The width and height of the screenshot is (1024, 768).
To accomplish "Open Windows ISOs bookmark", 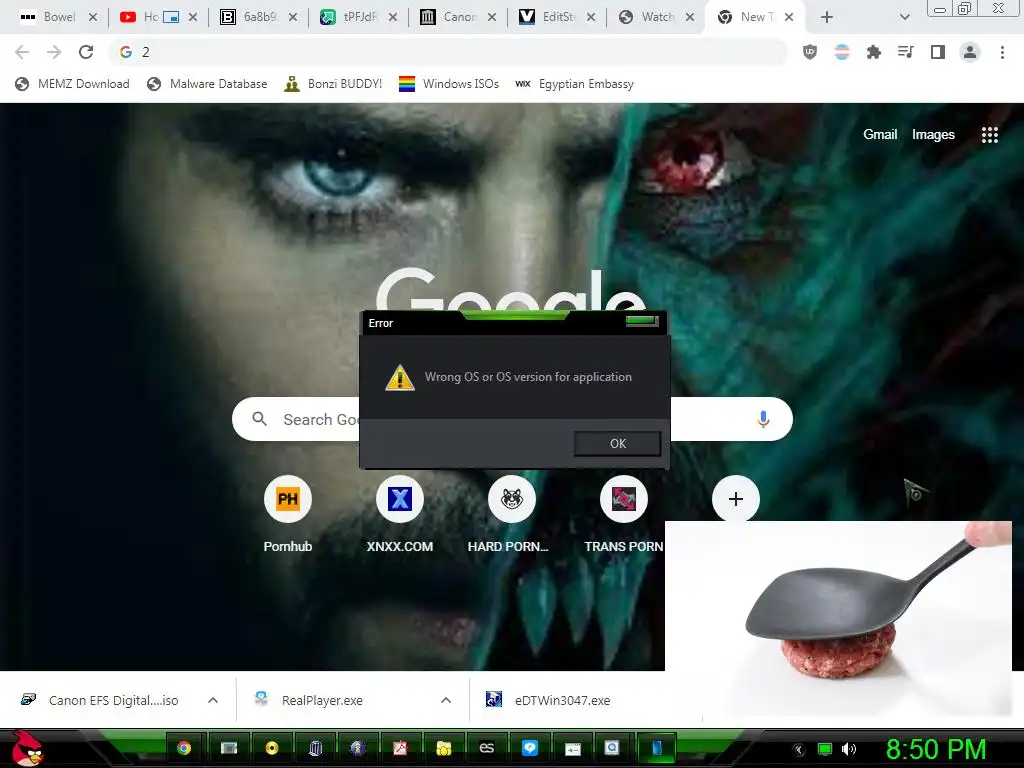I will [x=449, y=84].
